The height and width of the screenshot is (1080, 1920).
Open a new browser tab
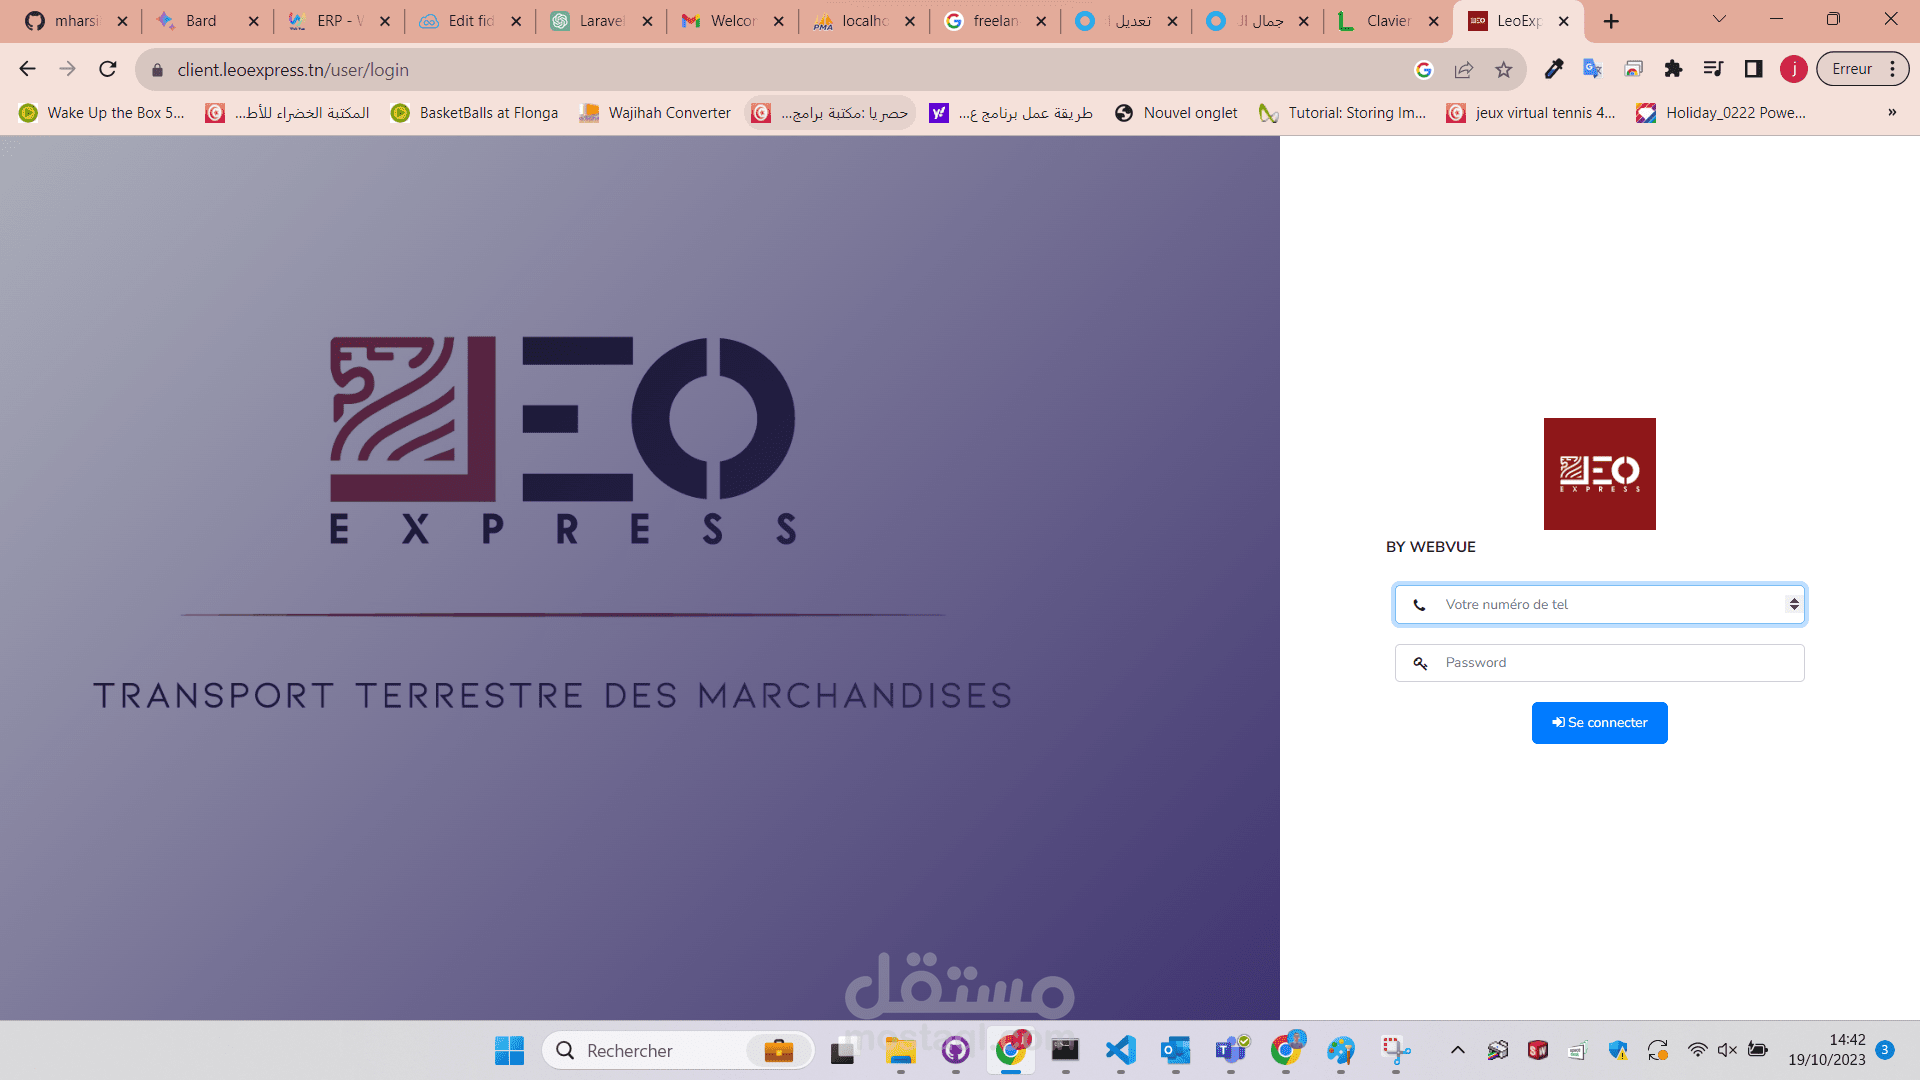[1611, 21]
